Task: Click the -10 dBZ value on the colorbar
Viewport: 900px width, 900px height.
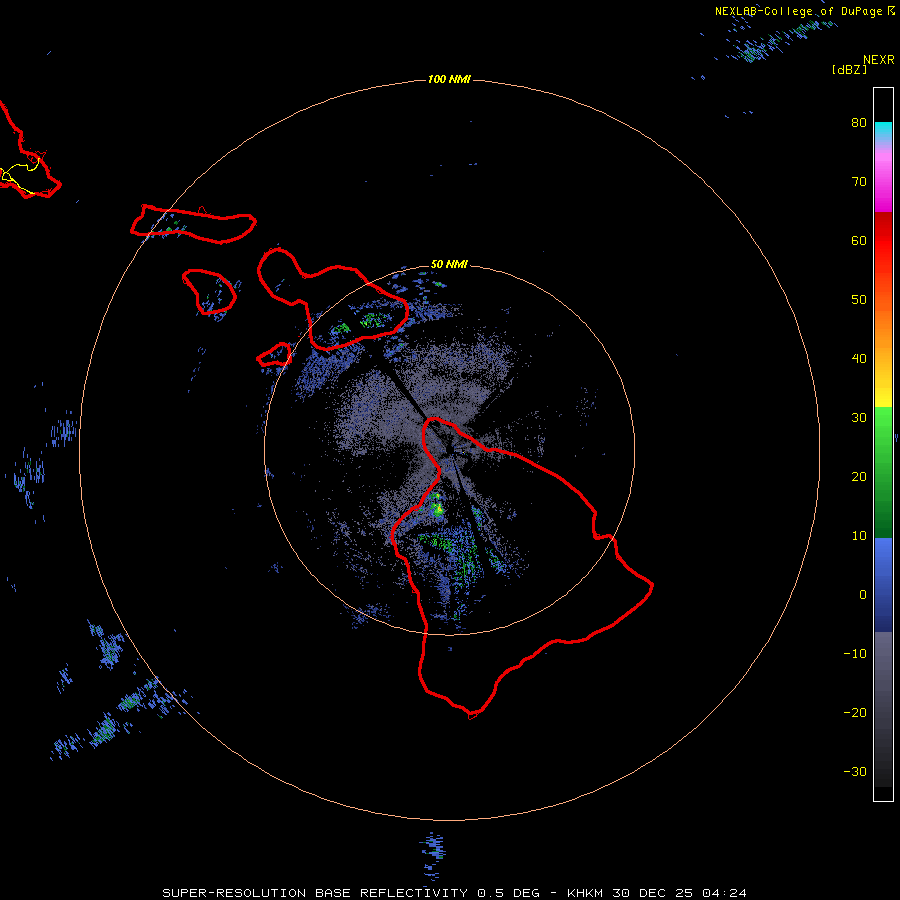Action: point(855,654)
